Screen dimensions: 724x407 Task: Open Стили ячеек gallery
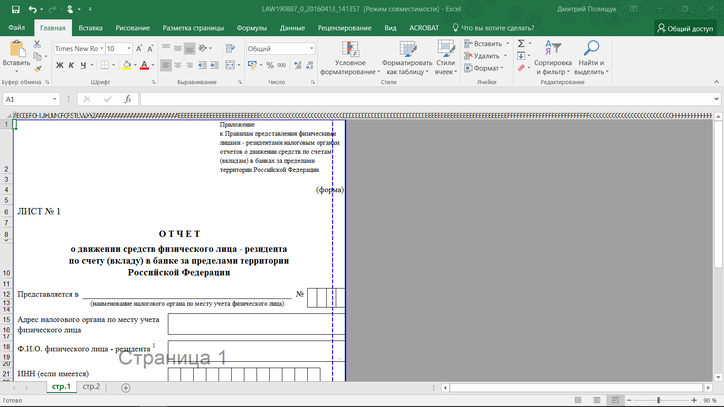pos(446,58)
